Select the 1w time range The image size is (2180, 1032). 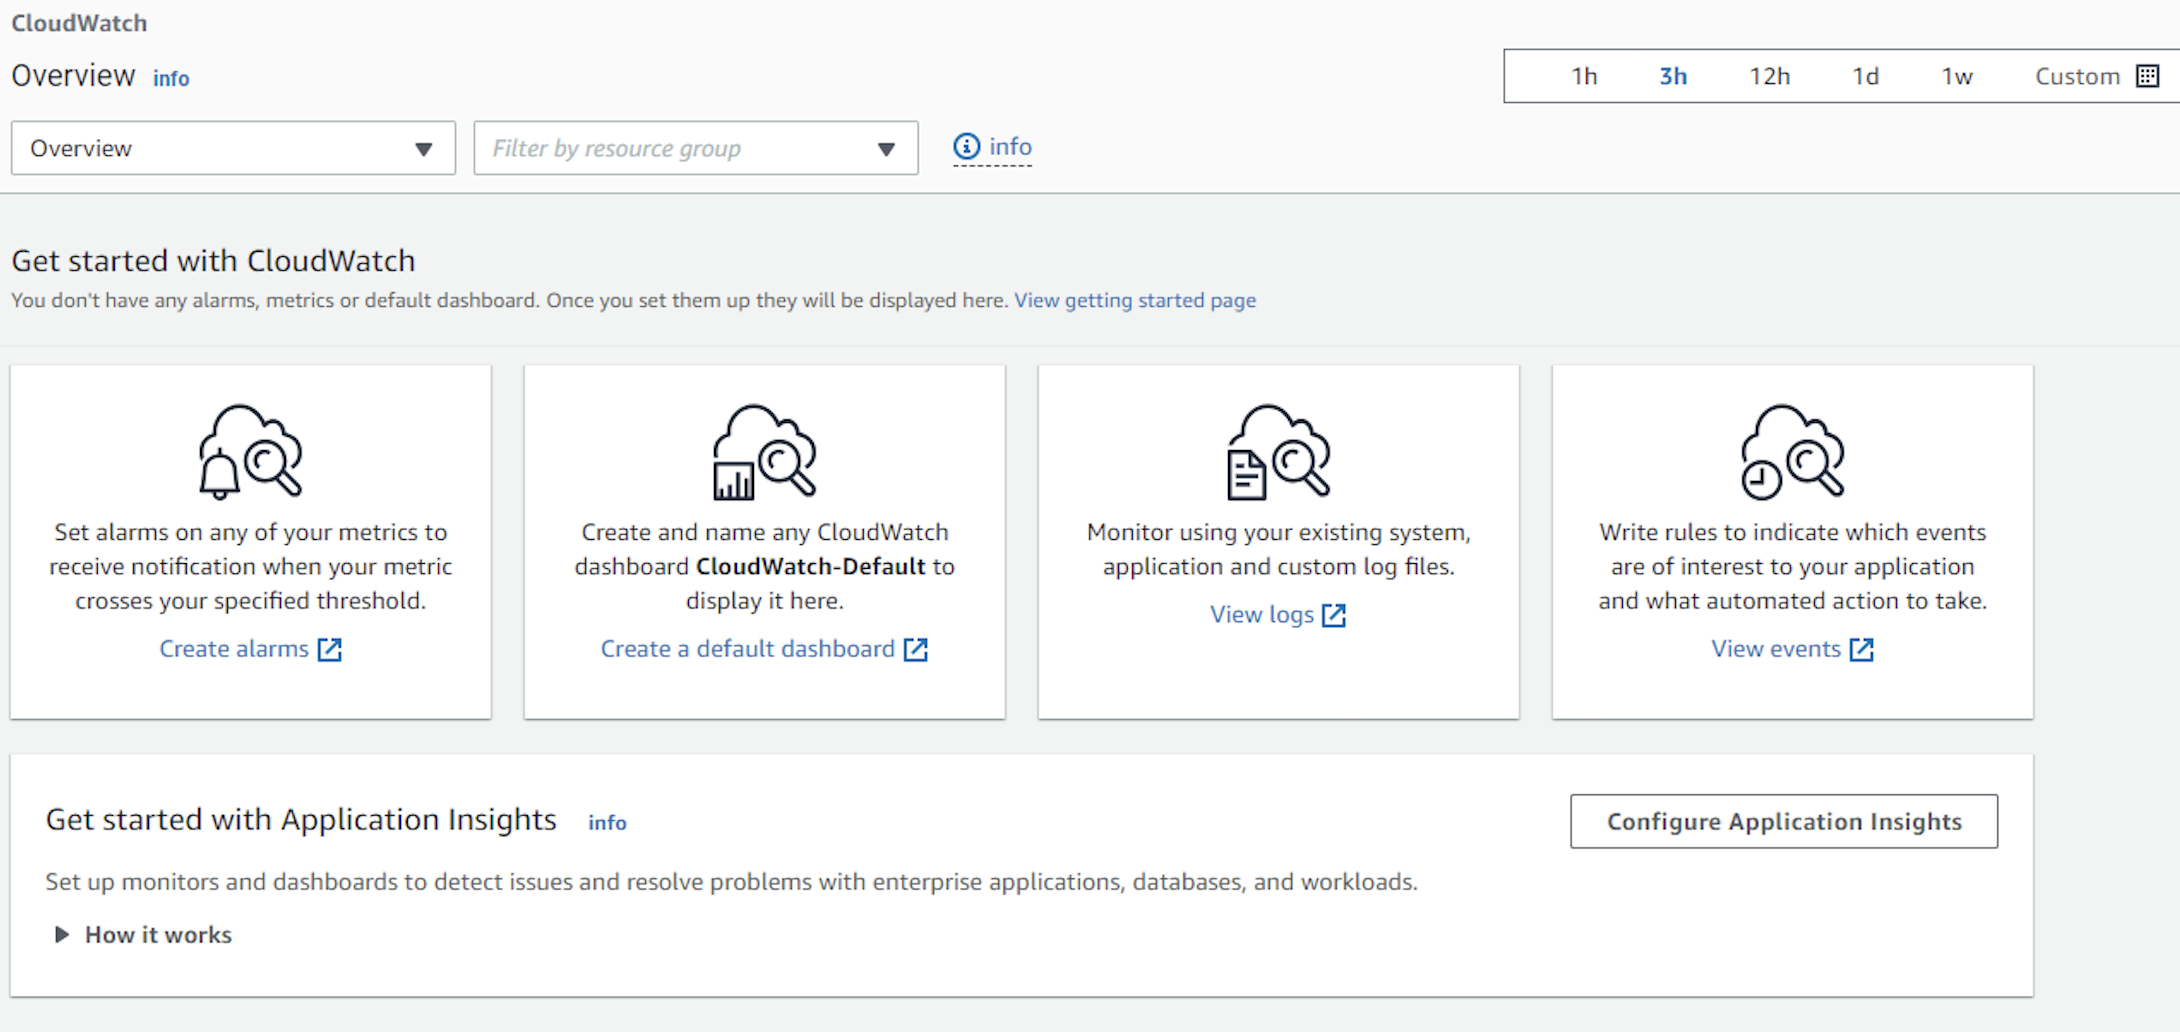pos(1957,76)
